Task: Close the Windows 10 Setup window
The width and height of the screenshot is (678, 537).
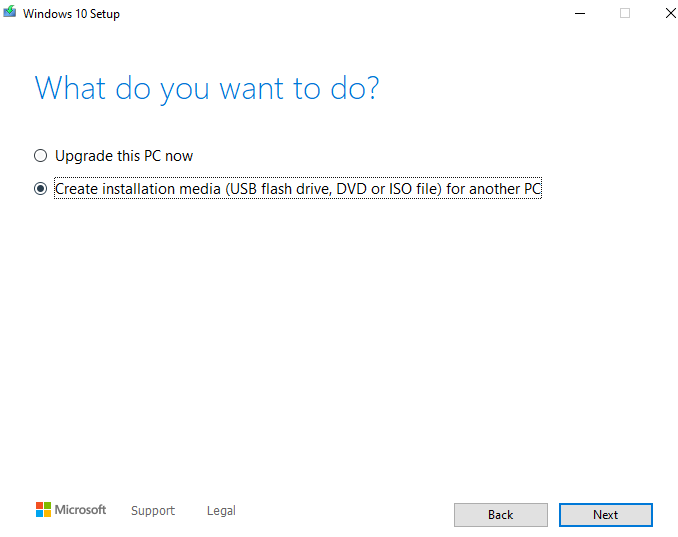Action: (x=671, y=13)
